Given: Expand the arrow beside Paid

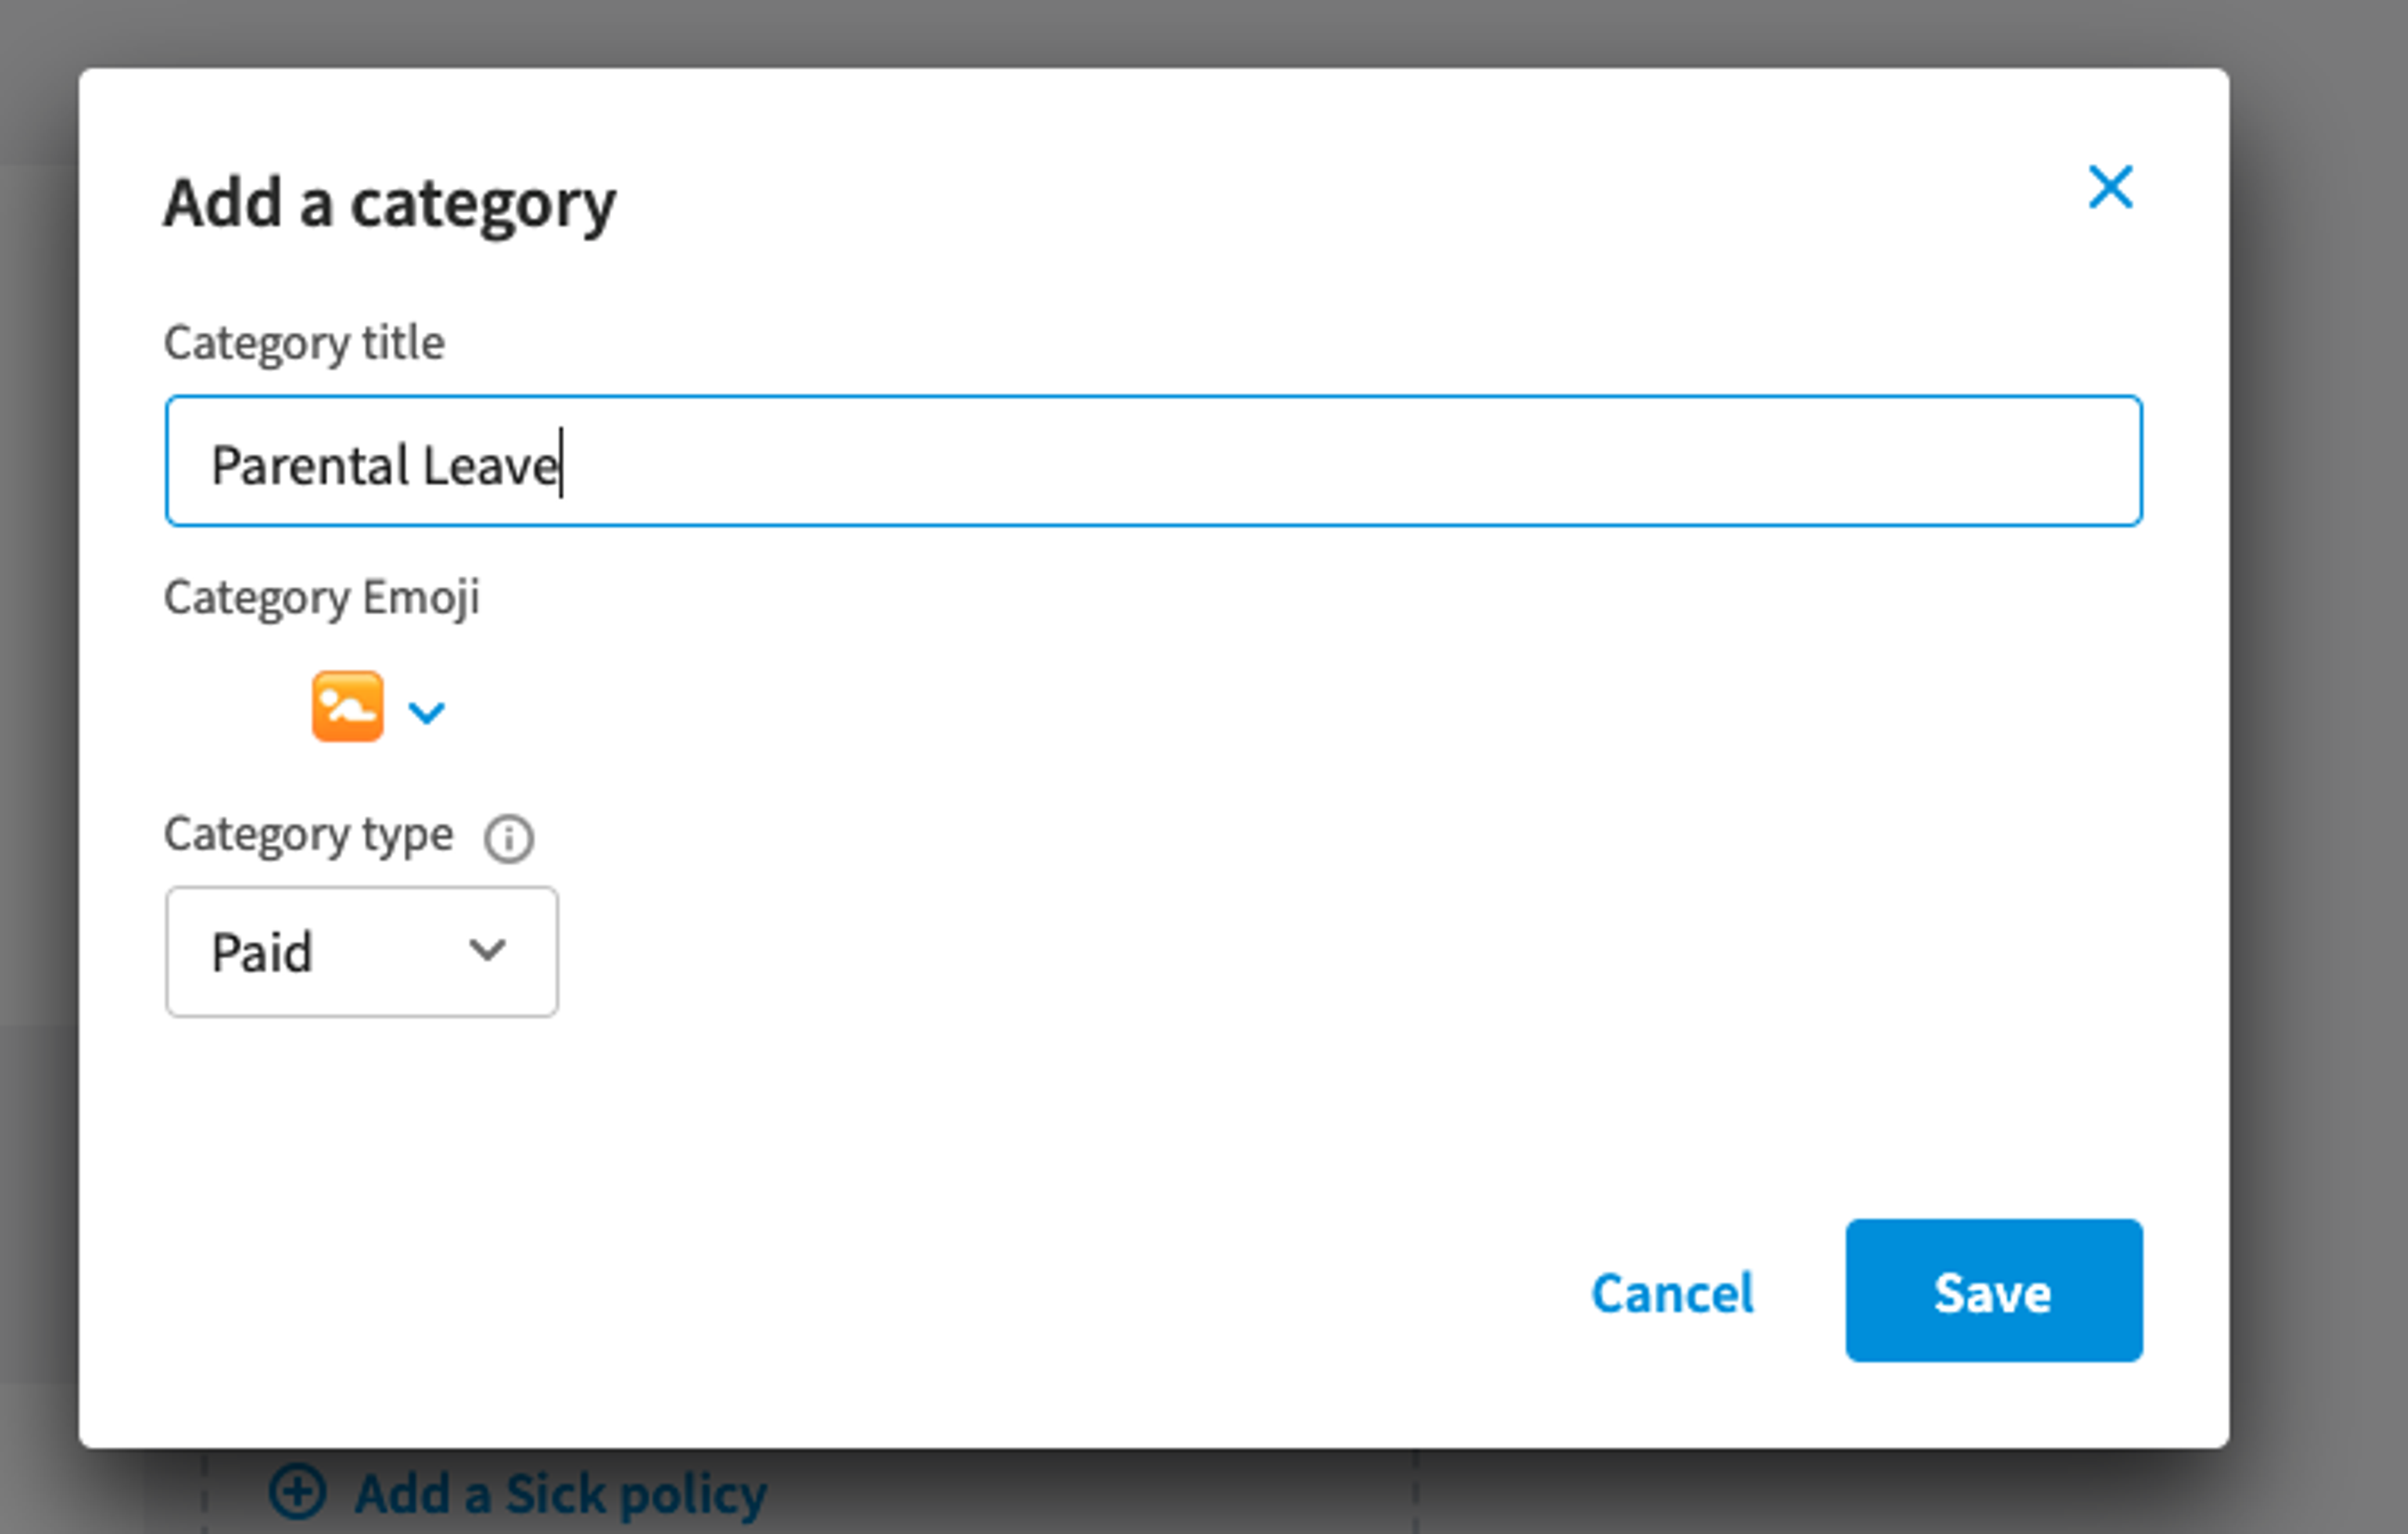Looking at the screenshot, I should 487,949.
